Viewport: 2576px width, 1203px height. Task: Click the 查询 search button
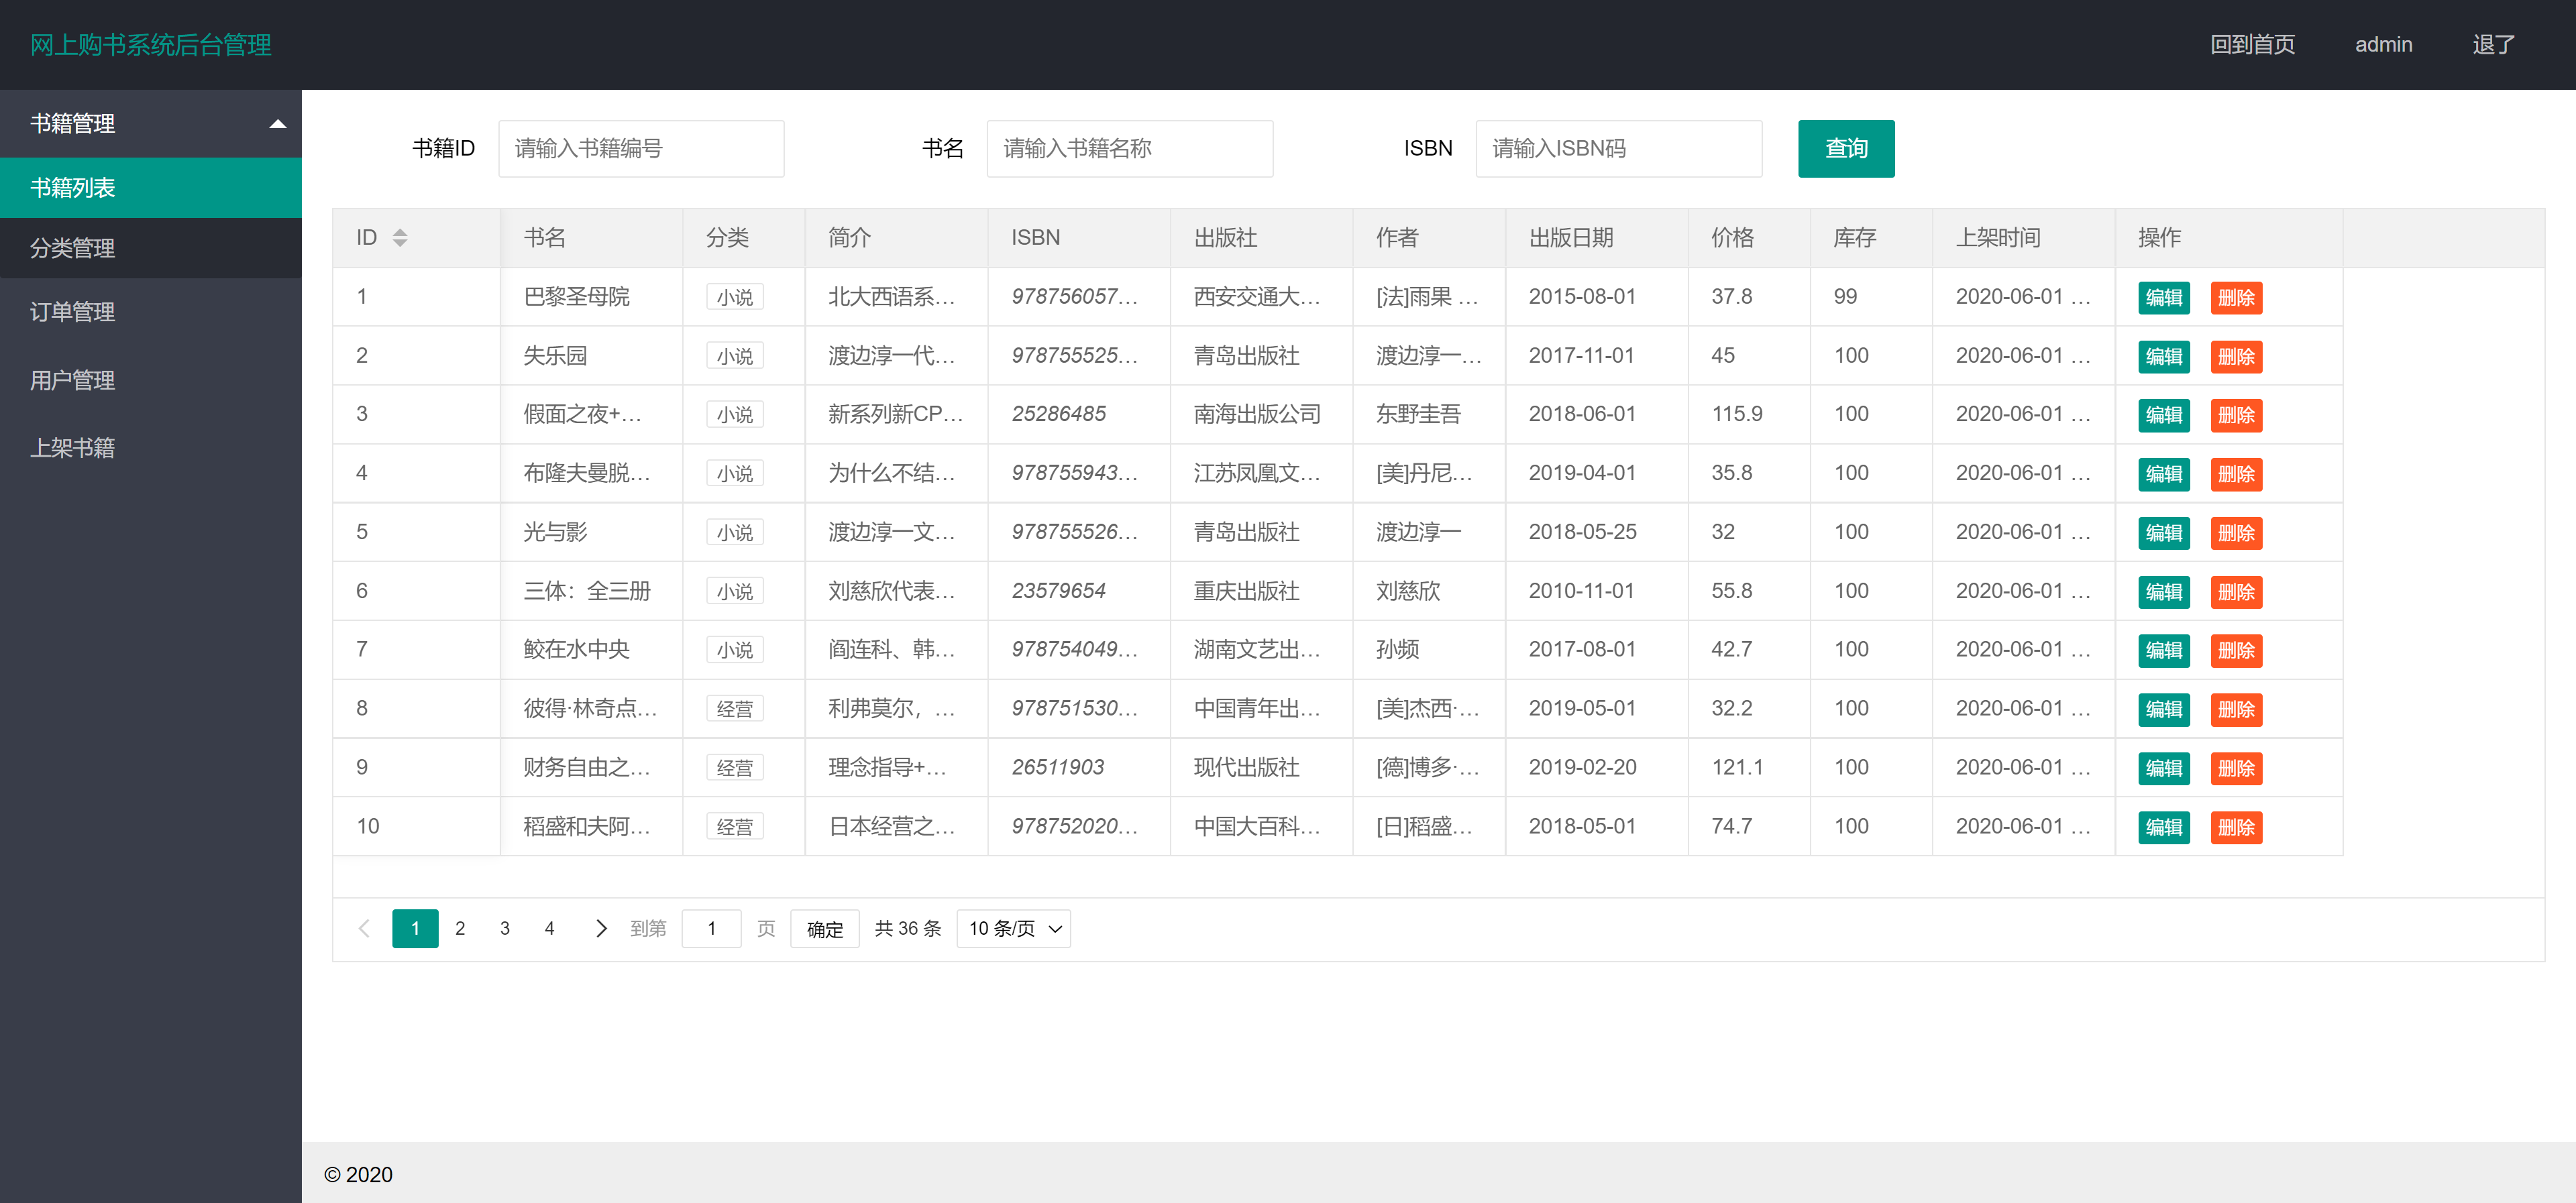pos(1846,148)
